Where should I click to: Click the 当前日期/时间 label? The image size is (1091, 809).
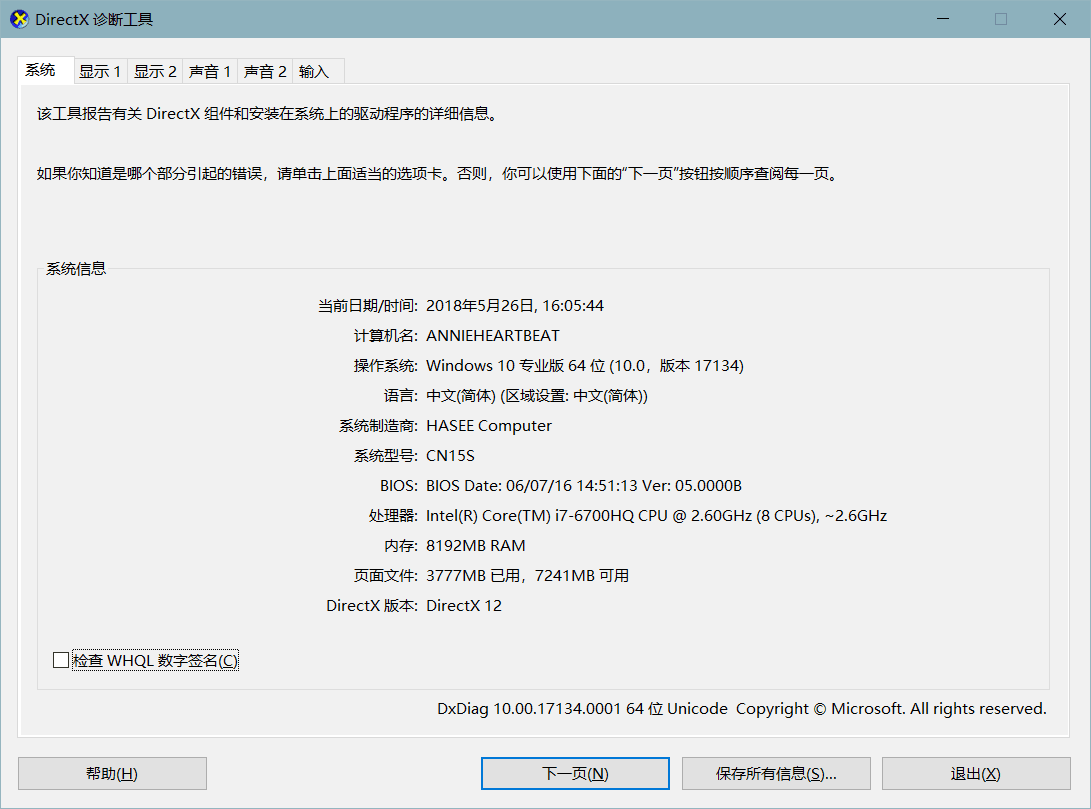[x=367, y=306]
